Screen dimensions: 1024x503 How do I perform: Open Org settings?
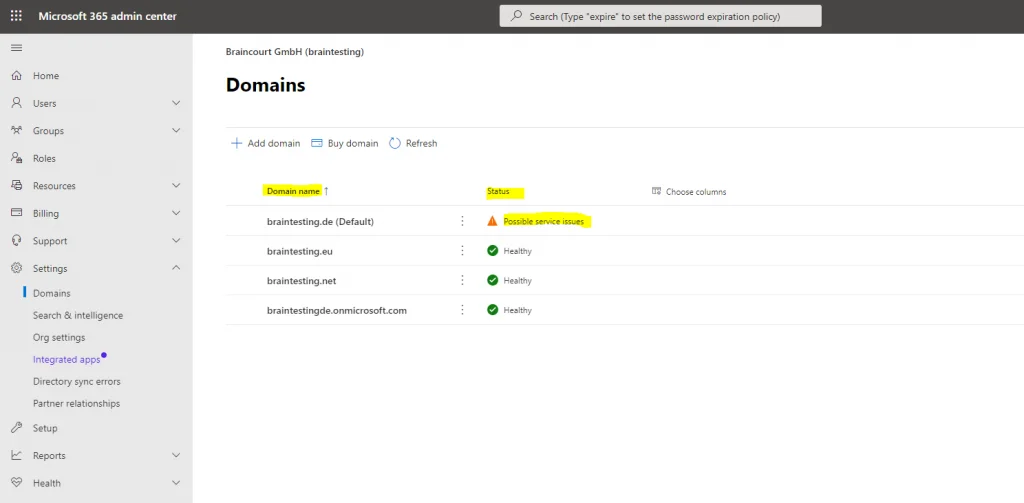pyautogui.click(x=59, y=338)
